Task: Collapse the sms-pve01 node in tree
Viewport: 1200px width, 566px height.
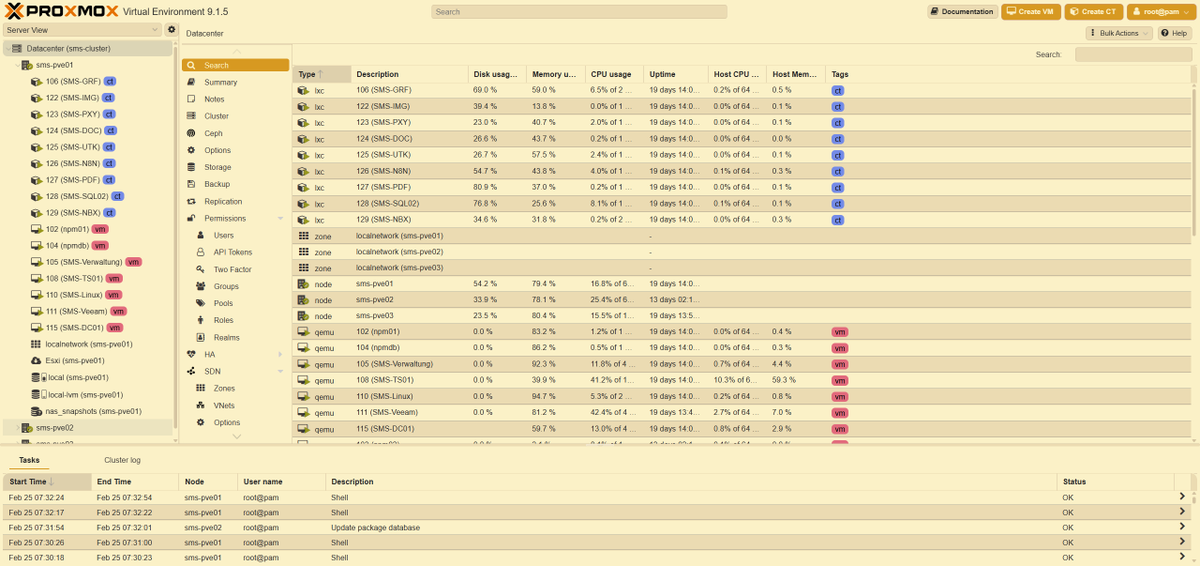Action: click(x=17, y=65)
